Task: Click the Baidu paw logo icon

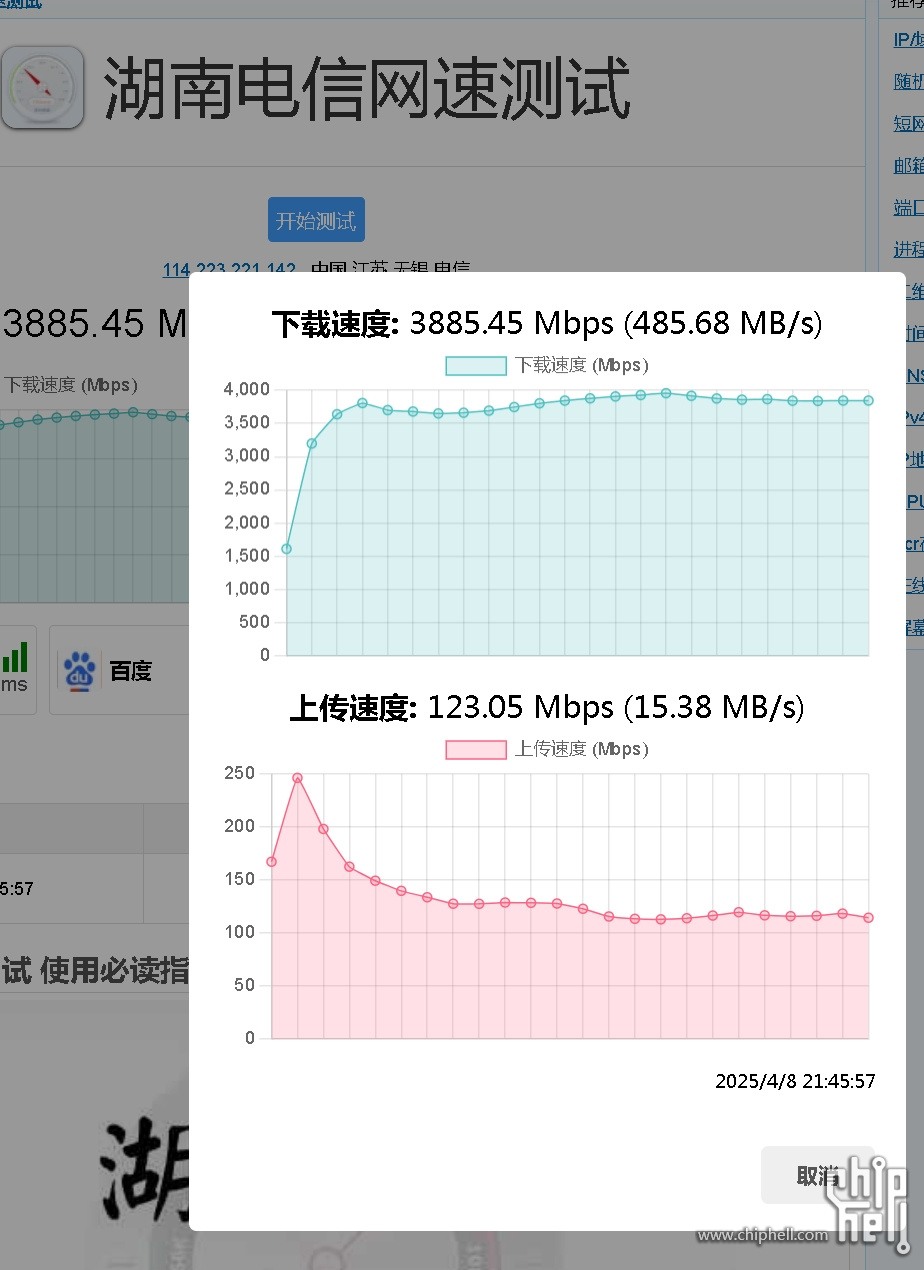Action: tap(80, 670)
